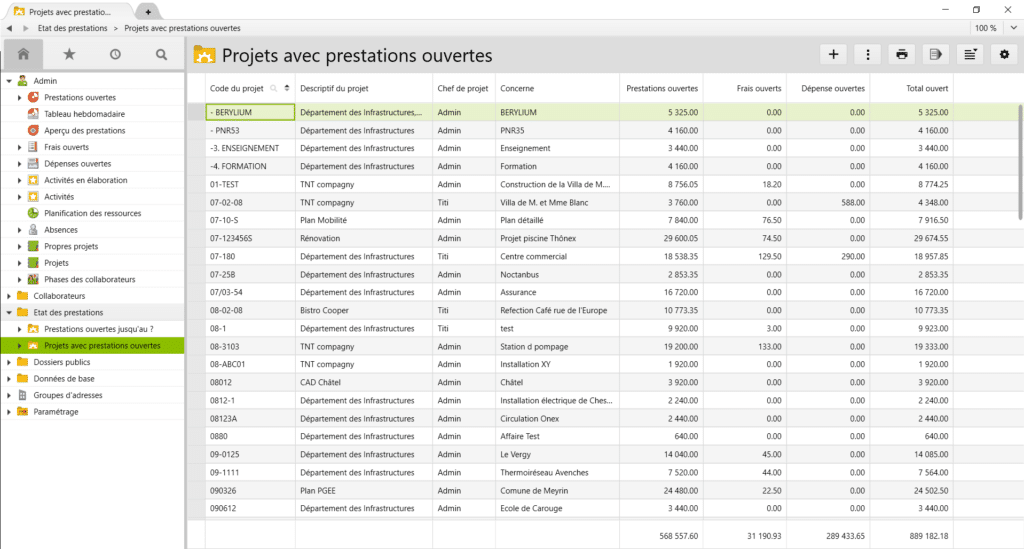Expand the Activités en élaboration node
Image resolution: width=1024 pixels, height=549 pixels.
(20, 180)
